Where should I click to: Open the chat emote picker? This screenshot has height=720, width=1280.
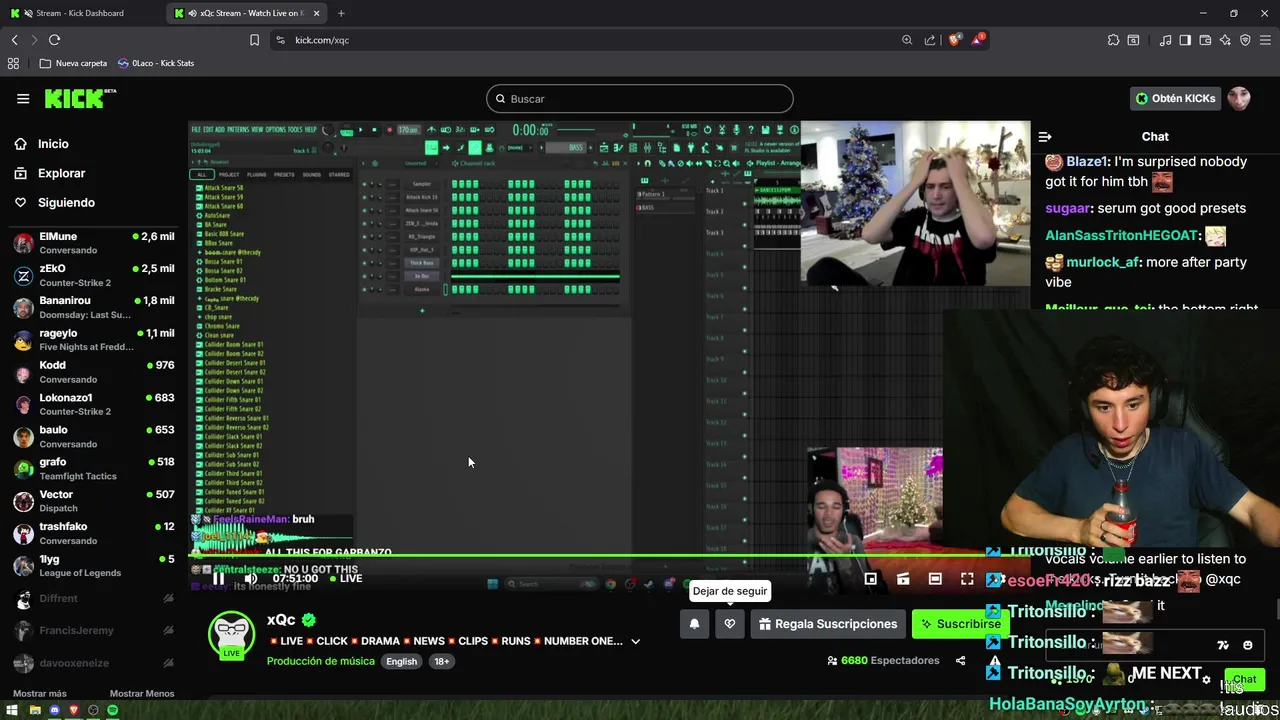tap(1247, 645)
